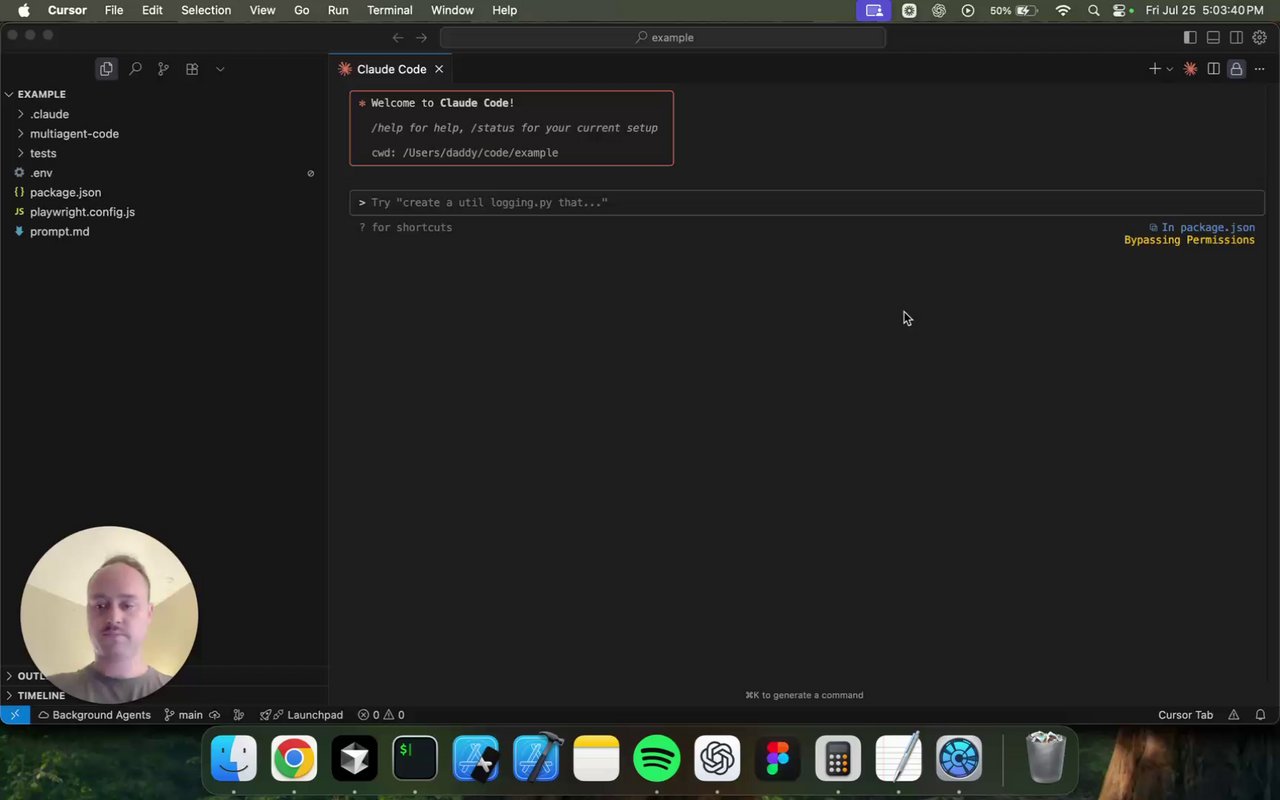Screen dimensions: 1280x800
Task: Click the warning triangle beside Cursor Tab
Action: (x=1234, y=715)
